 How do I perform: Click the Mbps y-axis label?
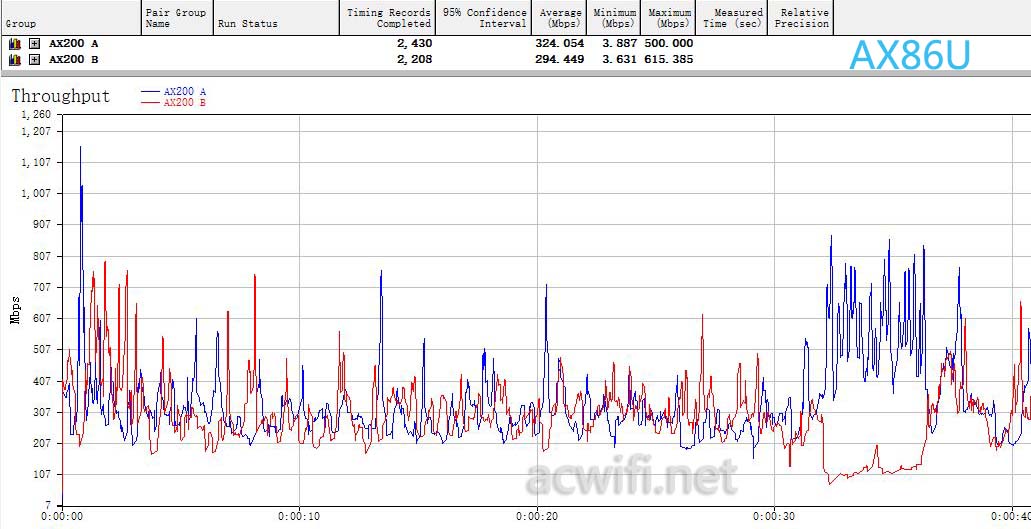15,310
